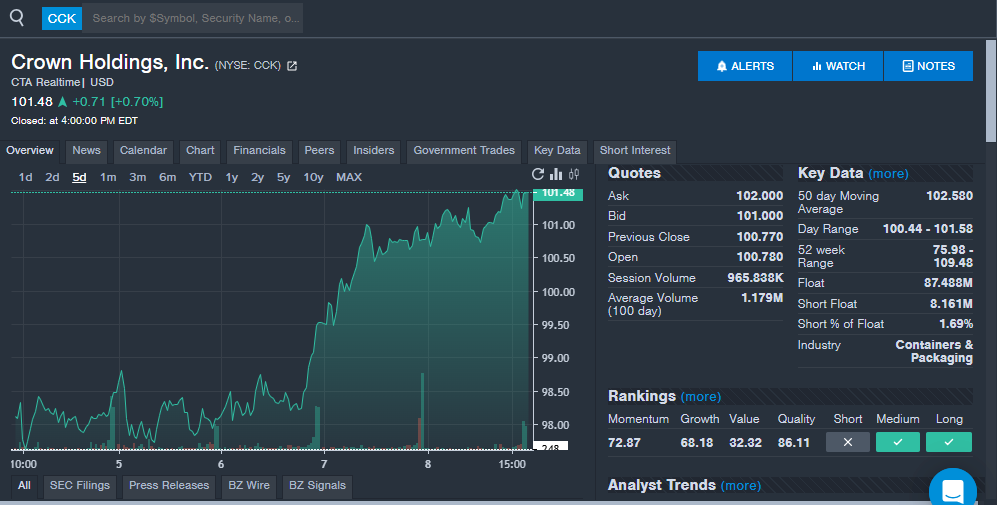Open the chat support bubble

(952, 488)
